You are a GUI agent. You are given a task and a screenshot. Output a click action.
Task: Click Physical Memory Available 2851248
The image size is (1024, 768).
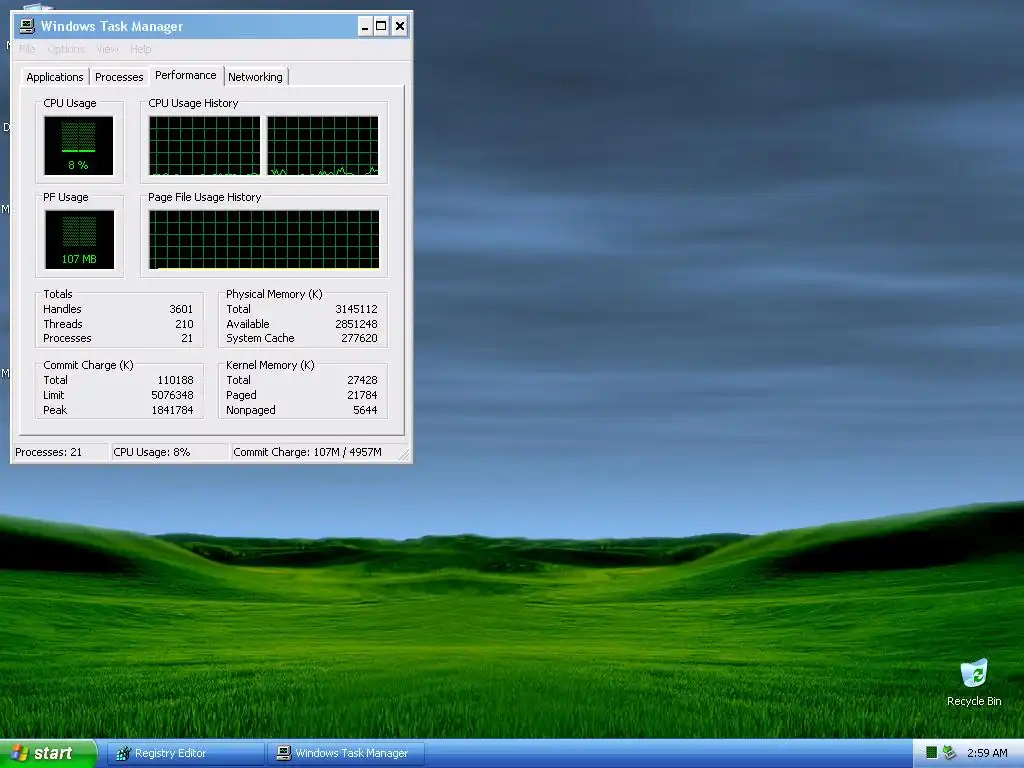pos(356,324)
